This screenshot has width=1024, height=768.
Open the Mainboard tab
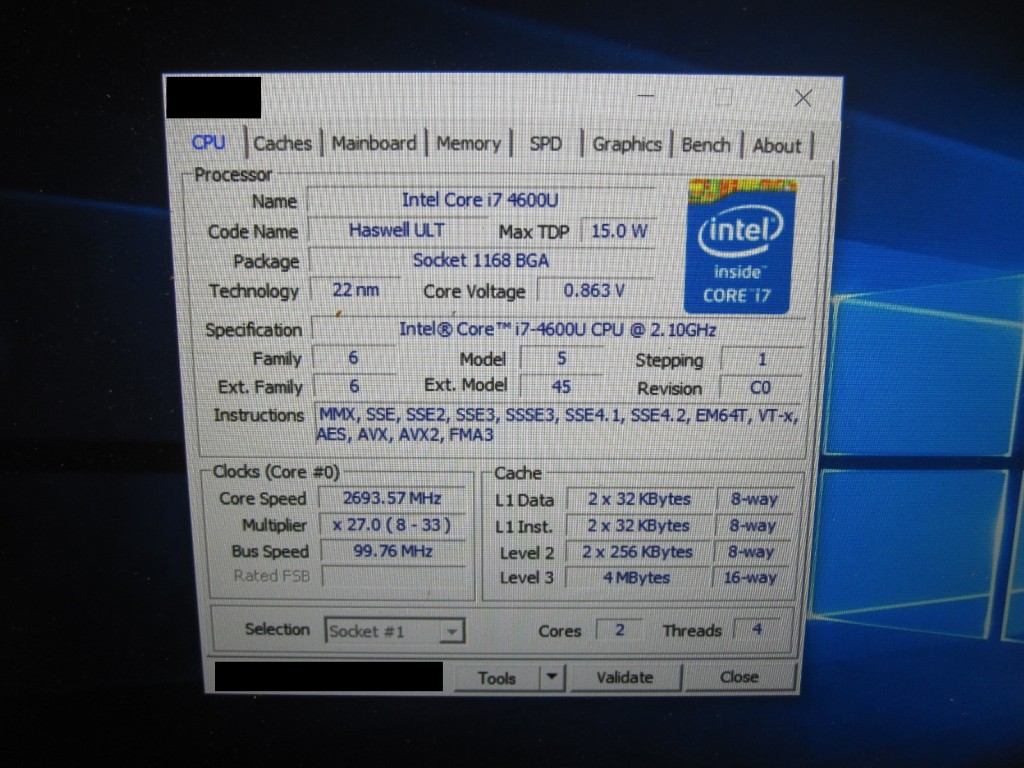(x=374, y=143)
